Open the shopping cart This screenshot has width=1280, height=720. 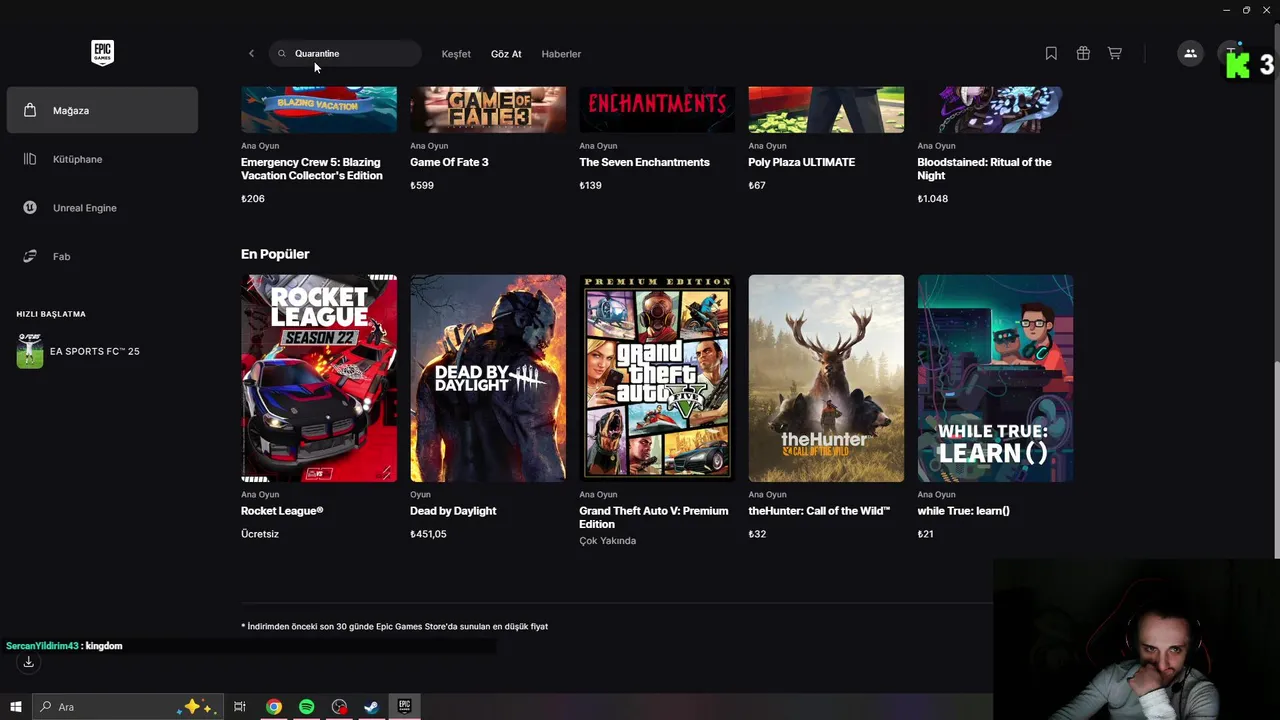(1115, 54)
